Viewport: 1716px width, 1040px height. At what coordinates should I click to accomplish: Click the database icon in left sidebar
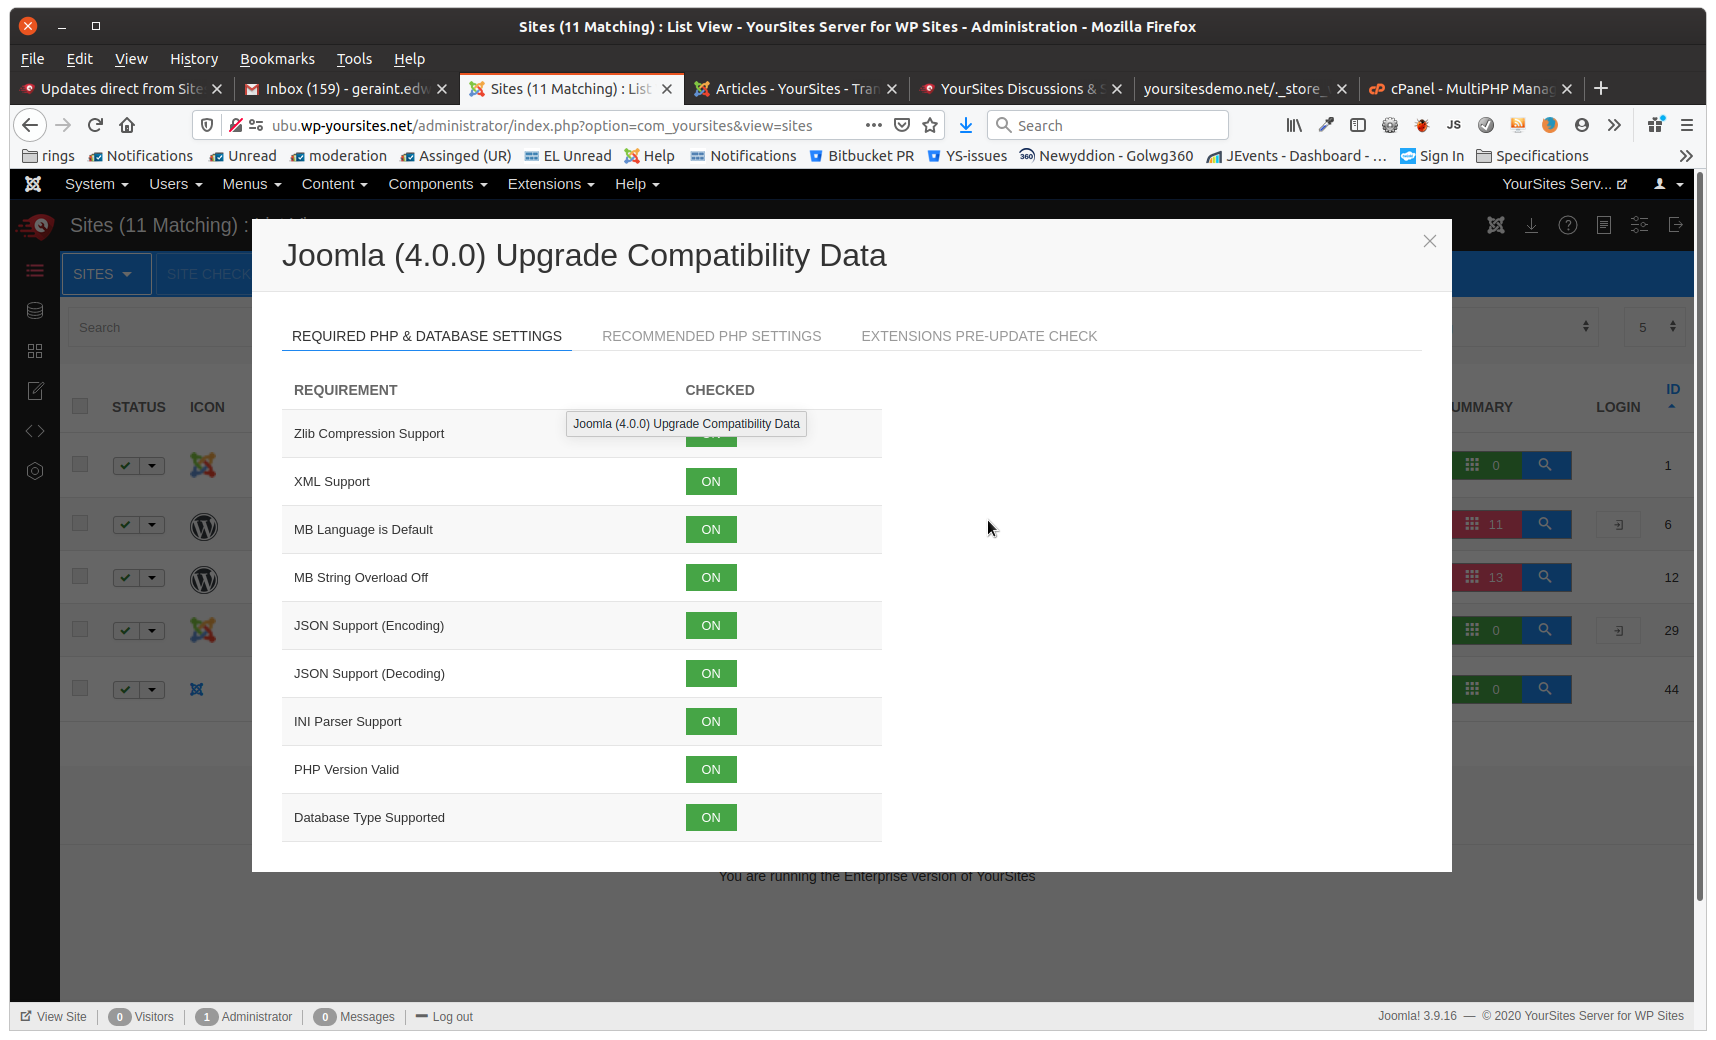click(35, 311)
